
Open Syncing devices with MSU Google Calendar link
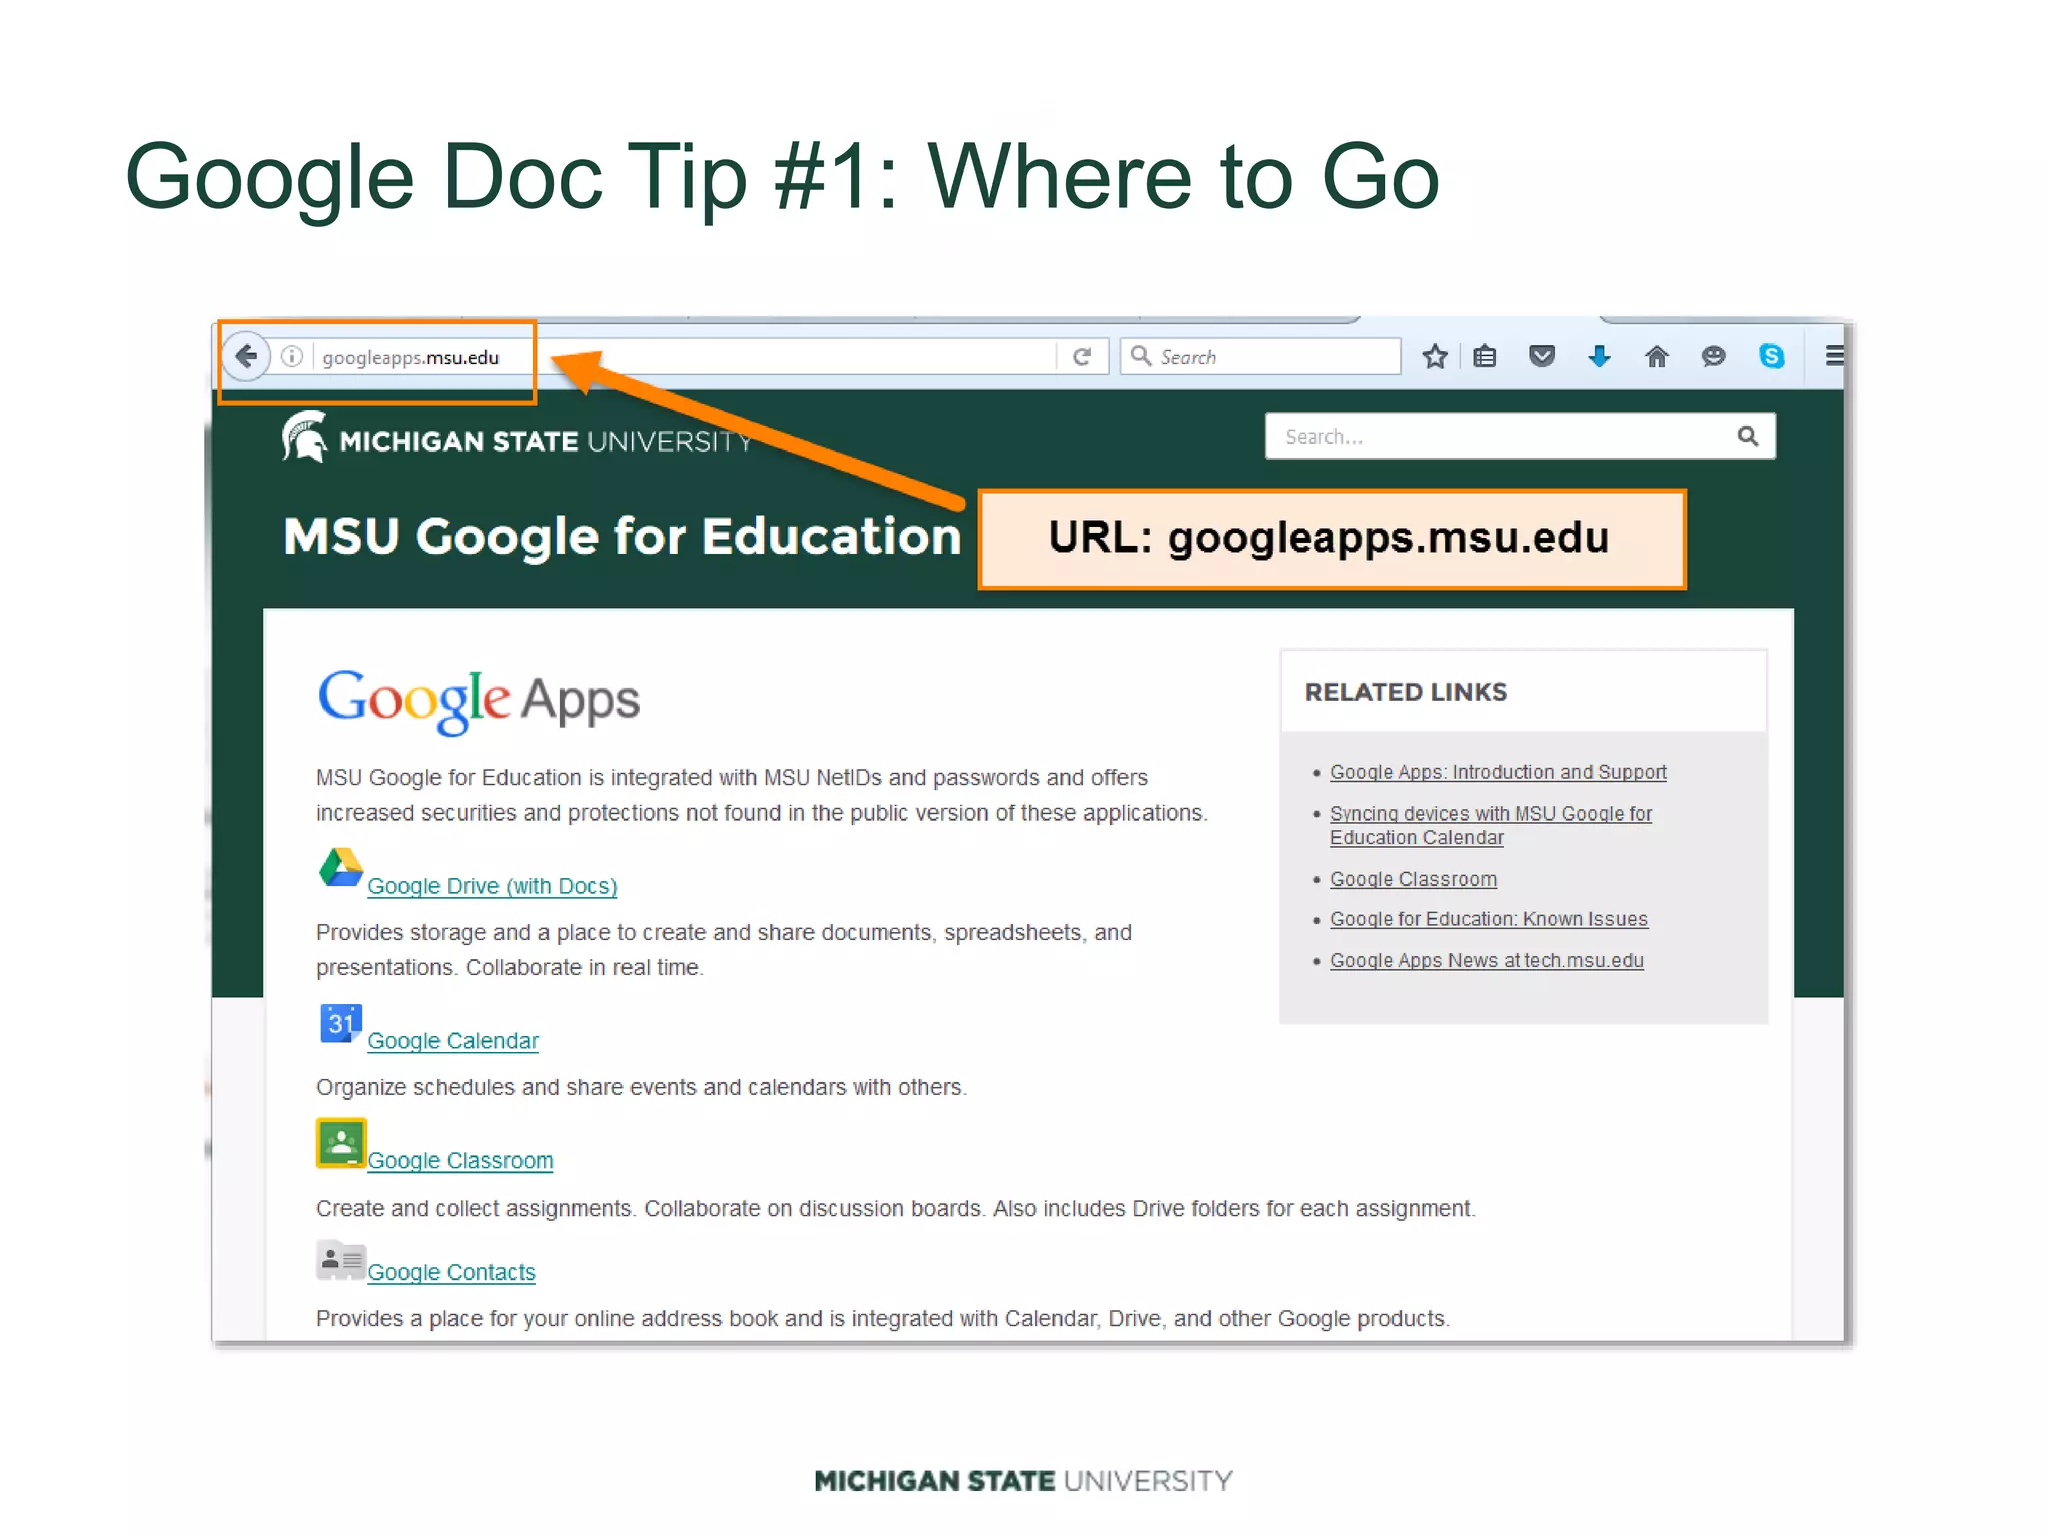click(x=1491, y=826)
